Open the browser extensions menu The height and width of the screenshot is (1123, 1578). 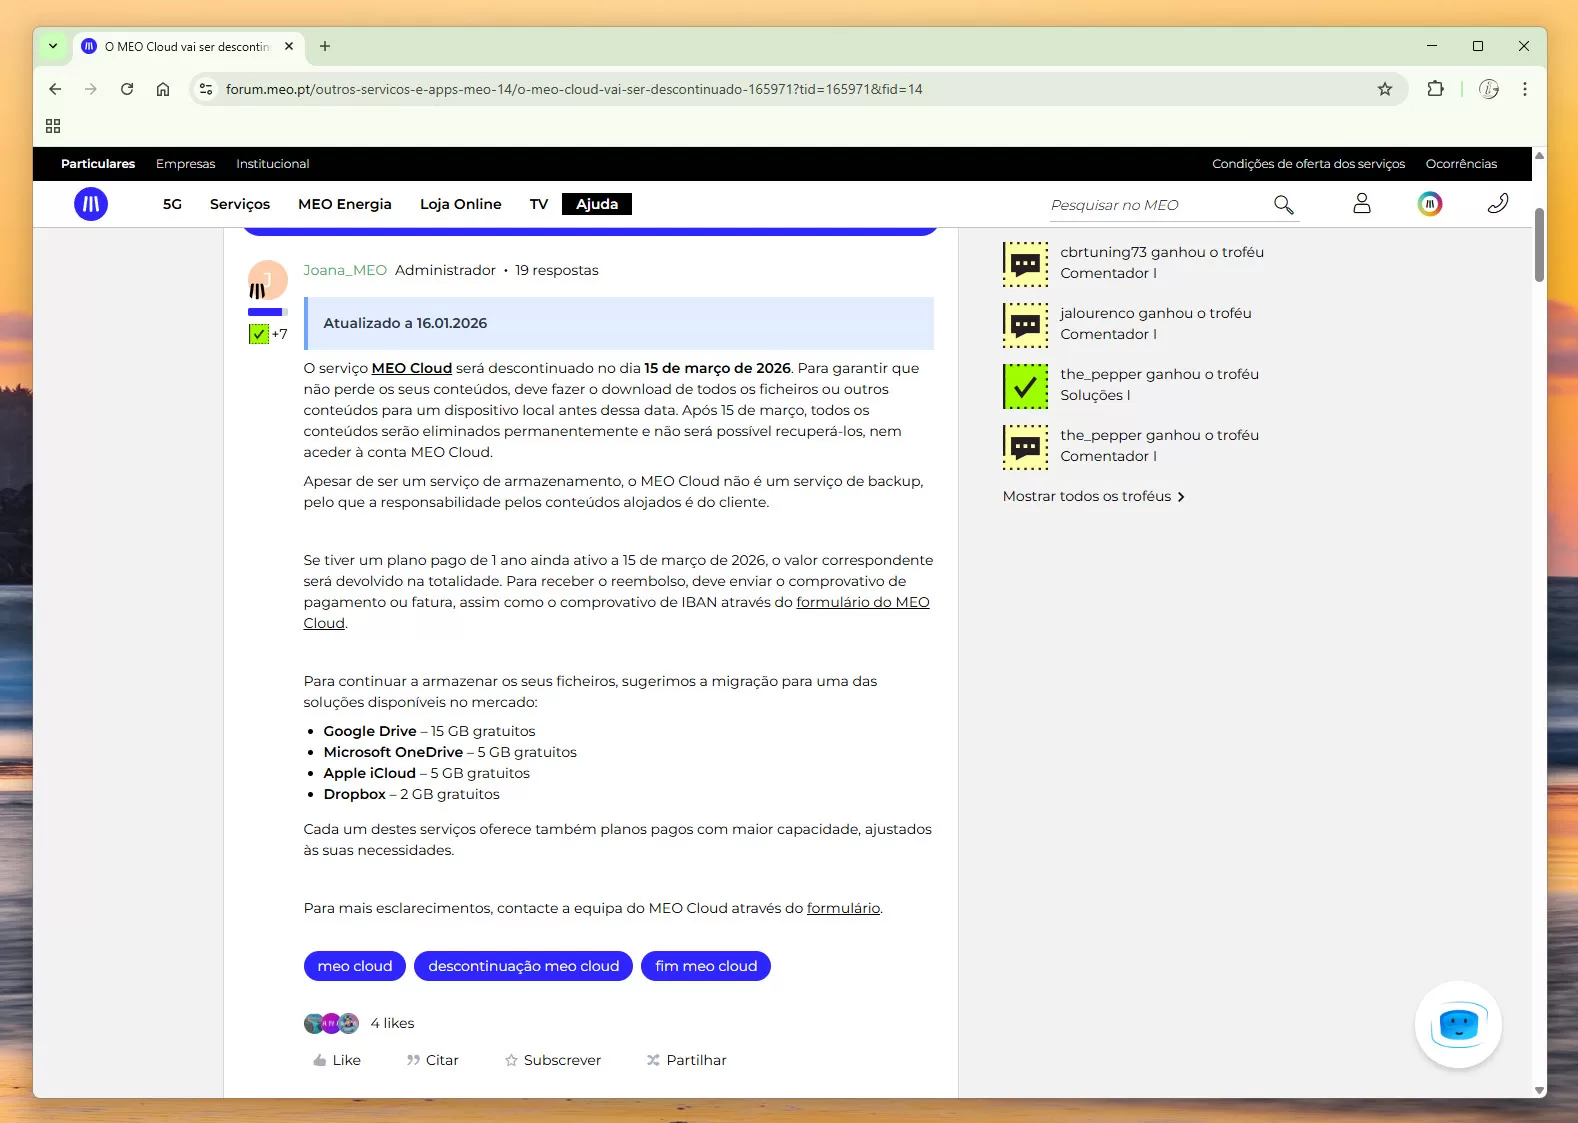(x=1436, y=89)
